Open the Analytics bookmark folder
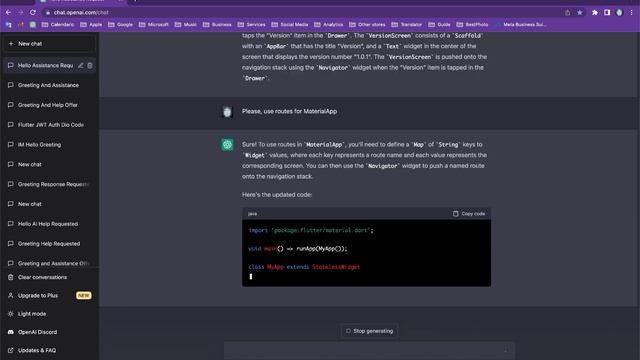Image resolution: width=640 pixels, height=360 pixels. tap(329, 24)
